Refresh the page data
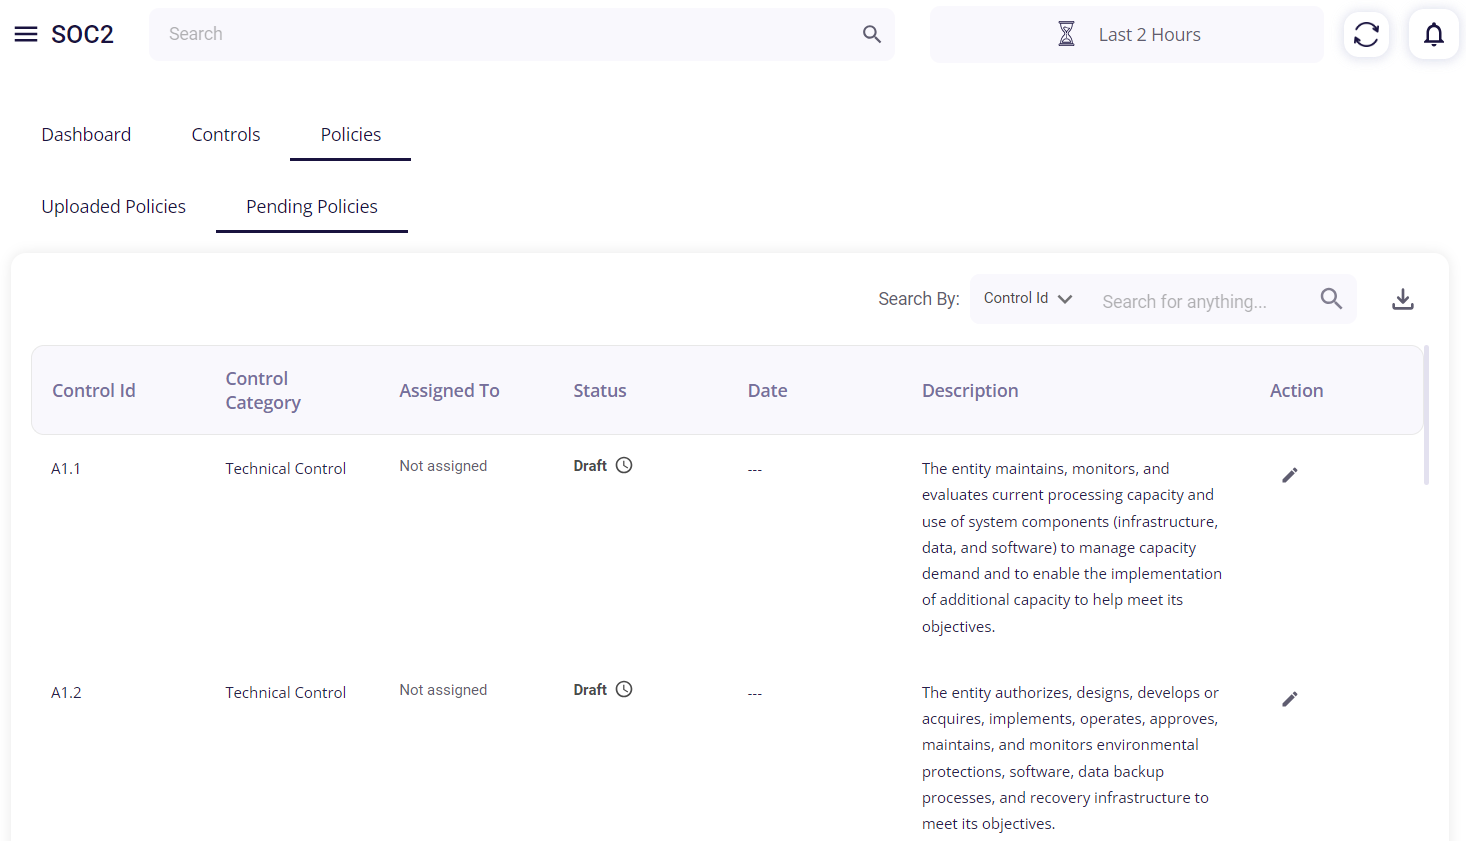 1366,34
